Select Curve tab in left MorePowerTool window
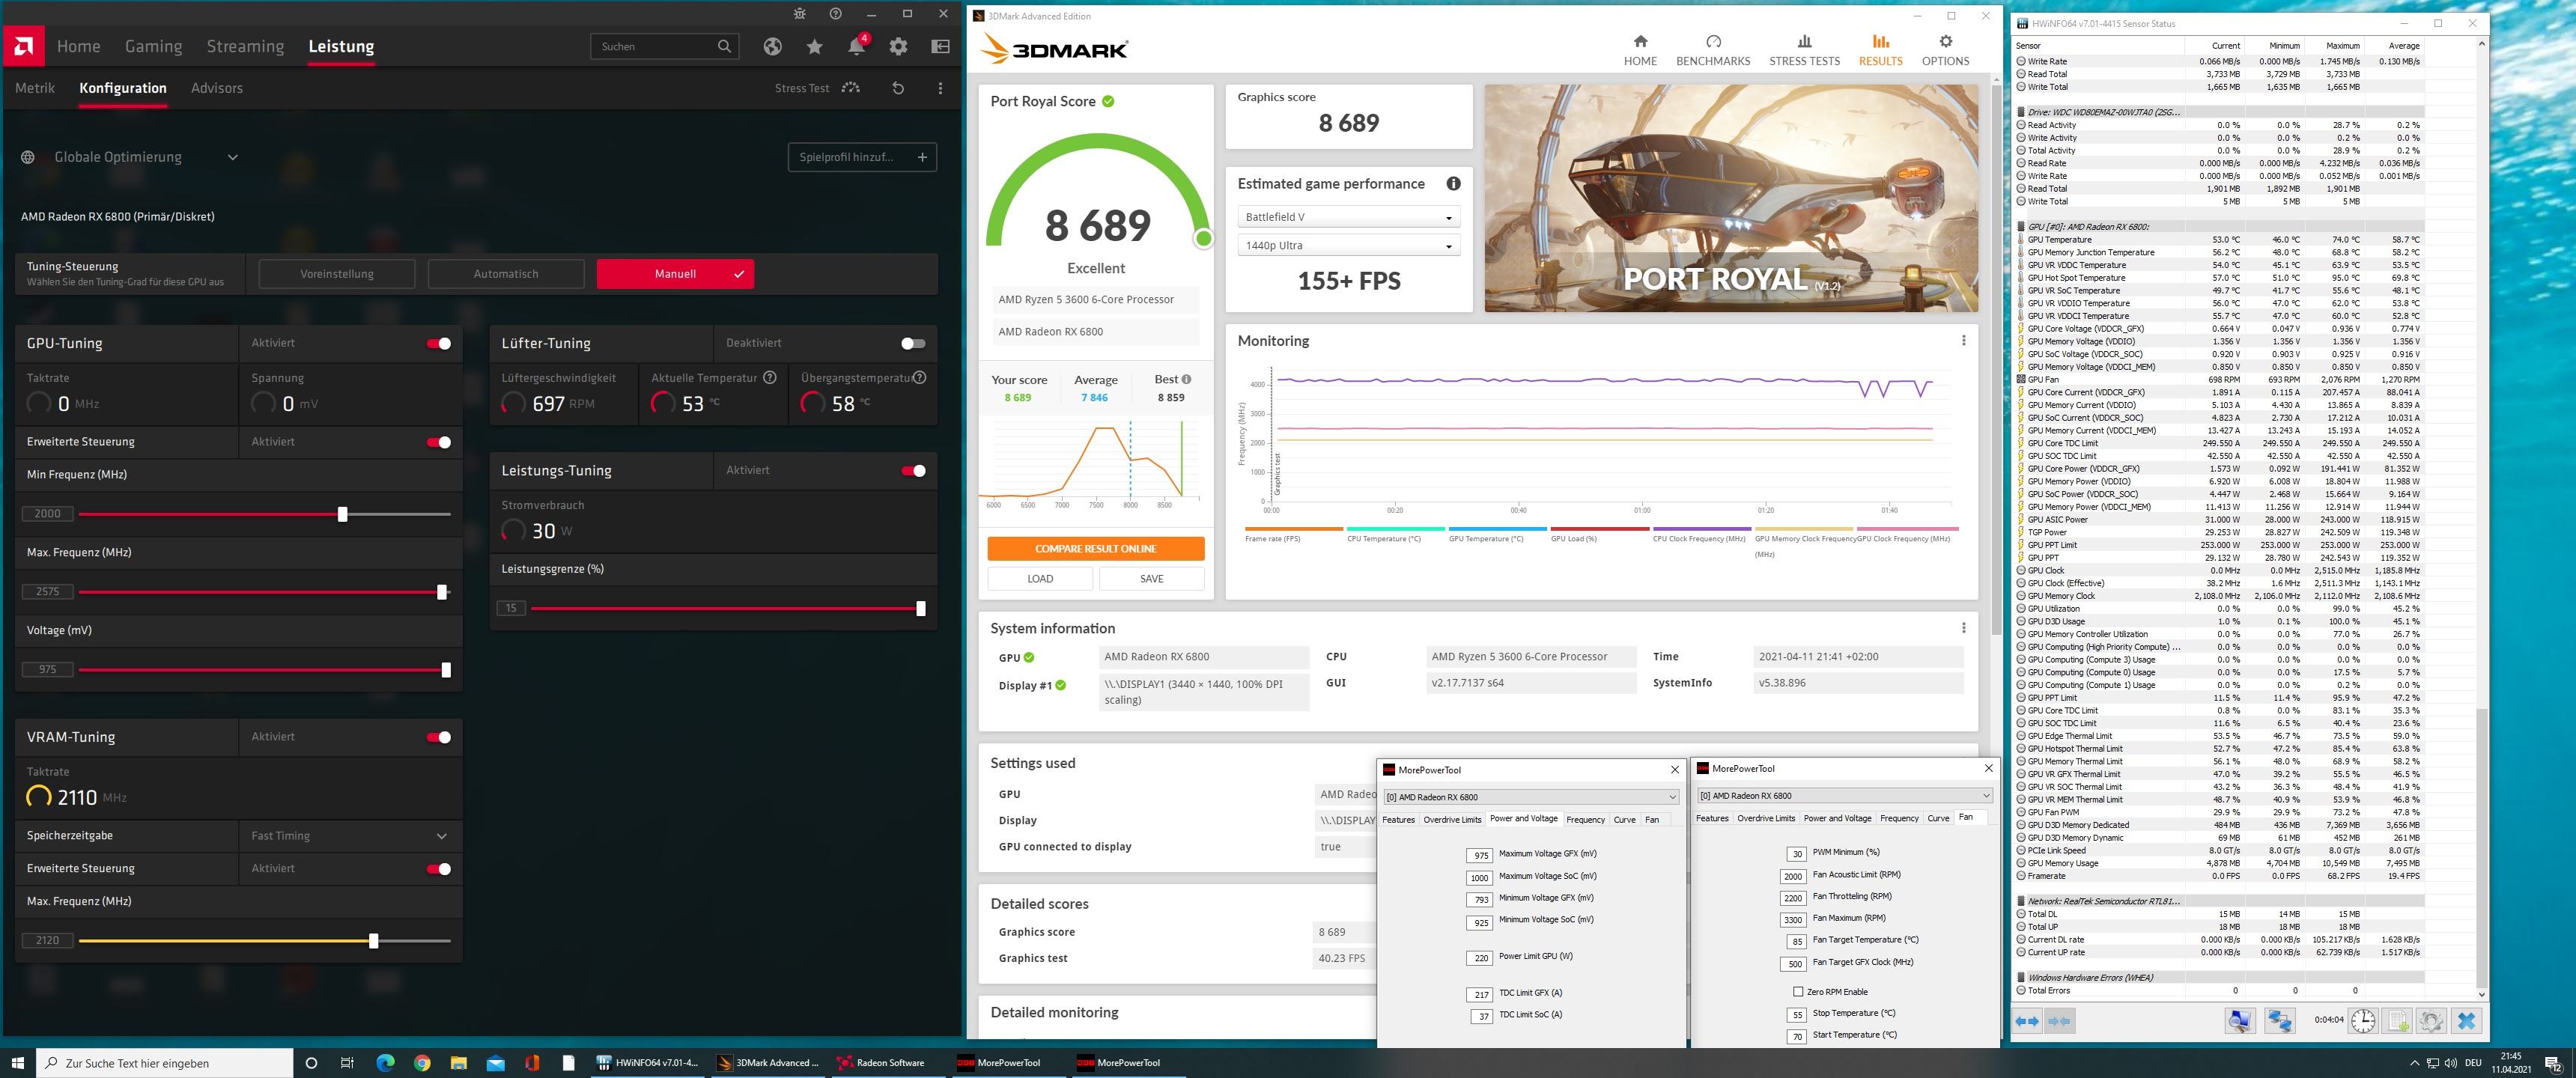2576x1078 pixels. pos(1625,820)
